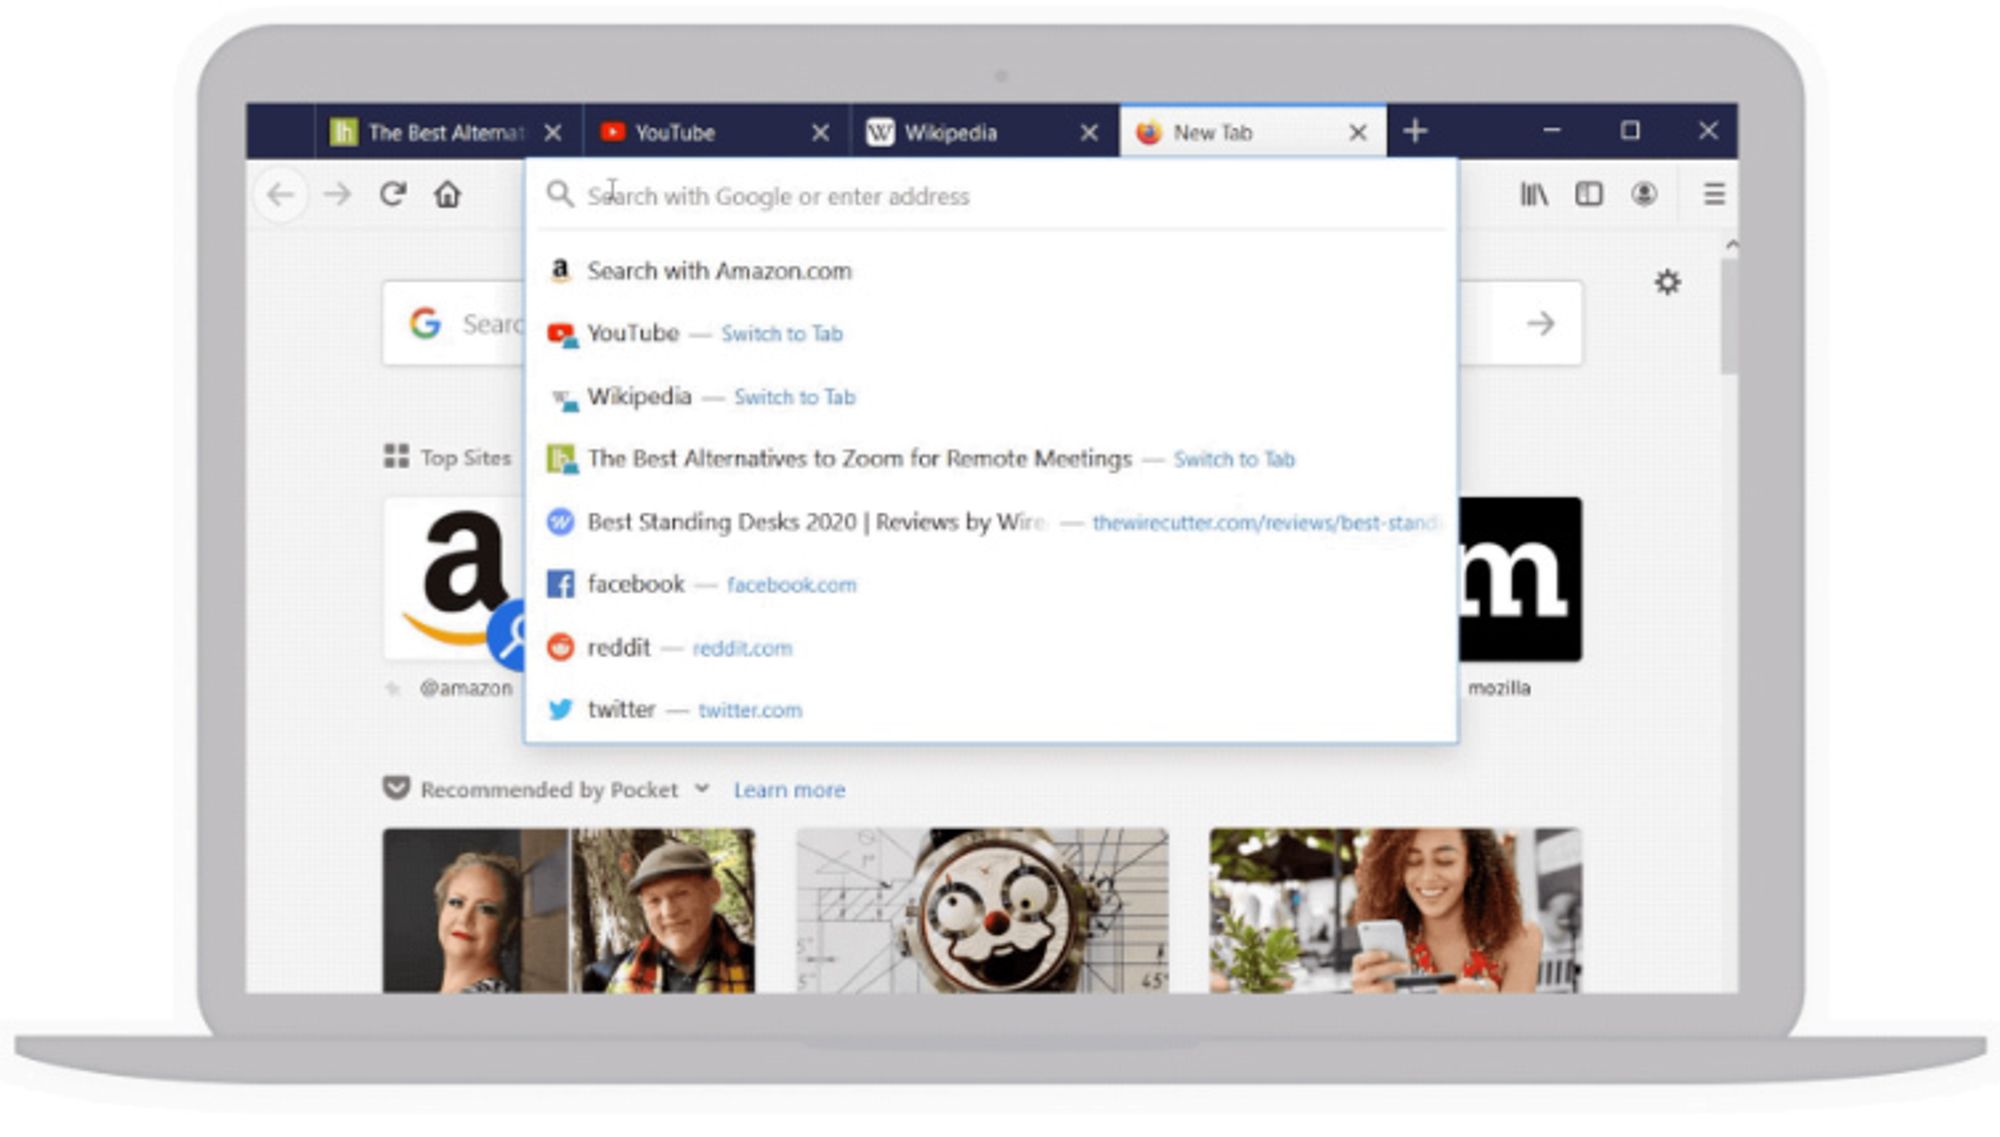Open the Firefox account icon
The height and width of the screenshot is (1137, 2000).
coord(1644,194)
